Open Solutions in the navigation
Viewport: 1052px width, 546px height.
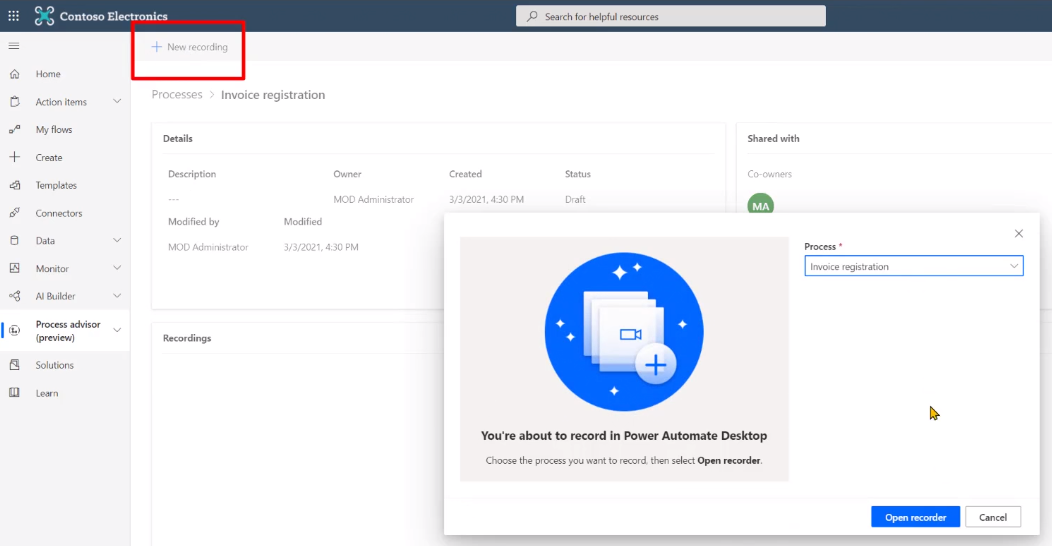pyautogui.click(x=54, y=366)
